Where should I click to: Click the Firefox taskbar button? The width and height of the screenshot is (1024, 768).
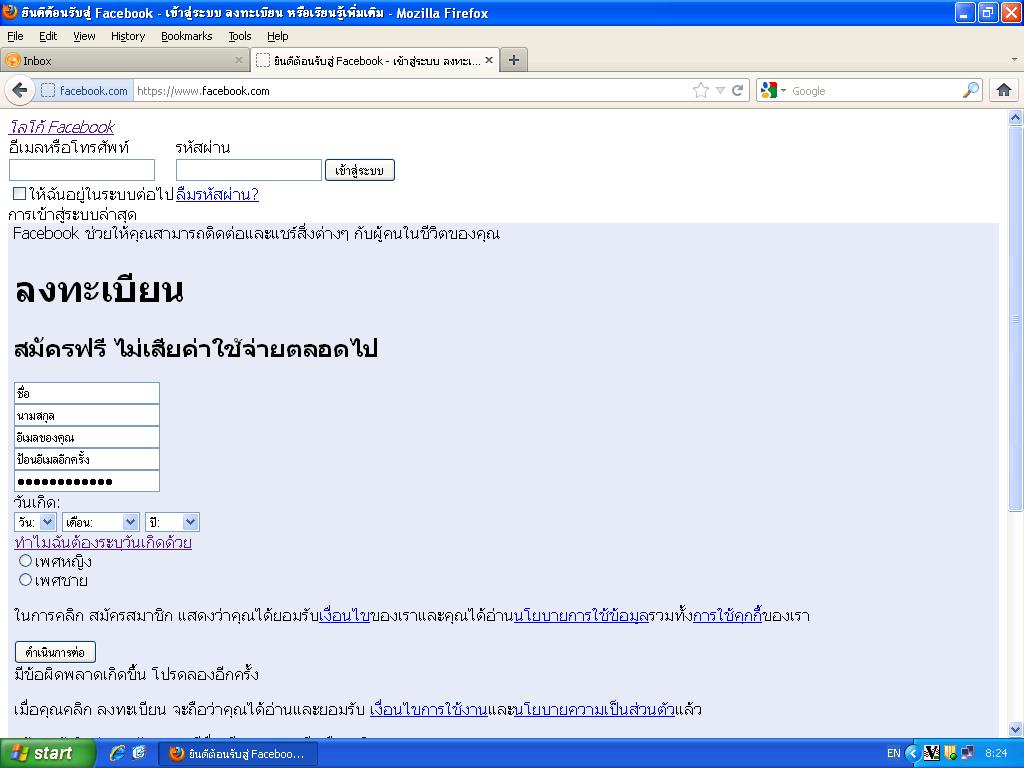click(x=238, y=754)
